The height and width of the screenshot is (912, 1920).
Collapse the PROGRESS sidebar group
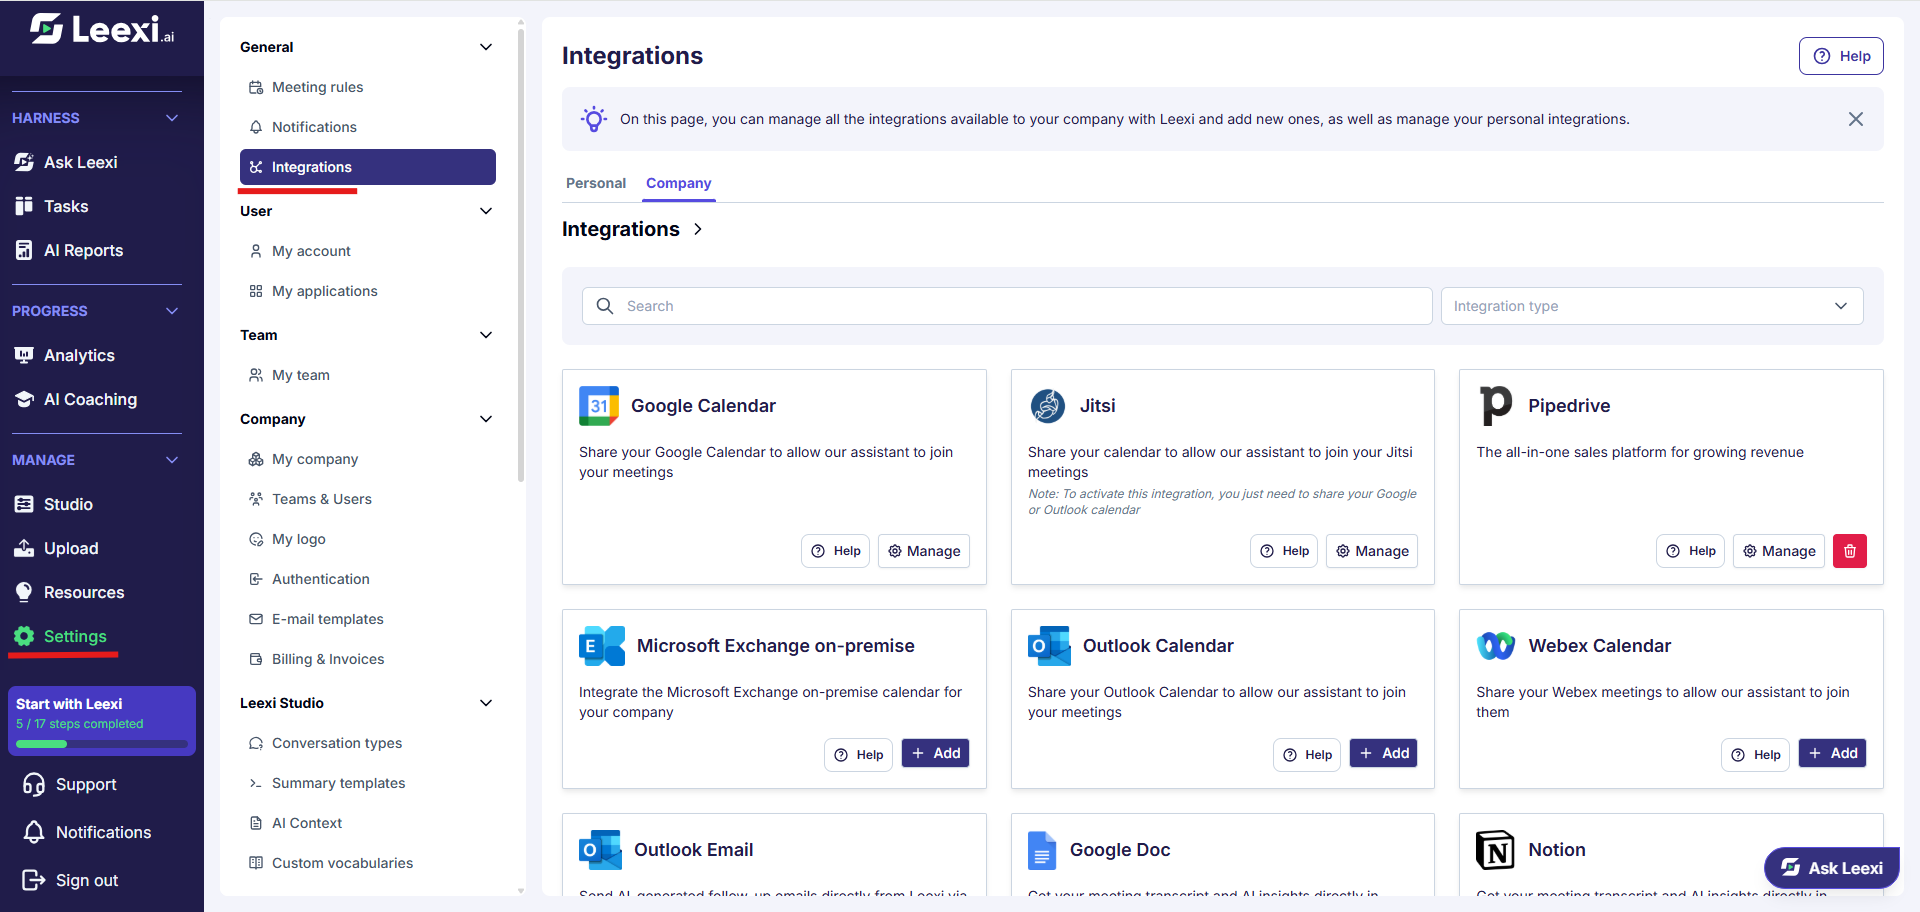(172, 311)
